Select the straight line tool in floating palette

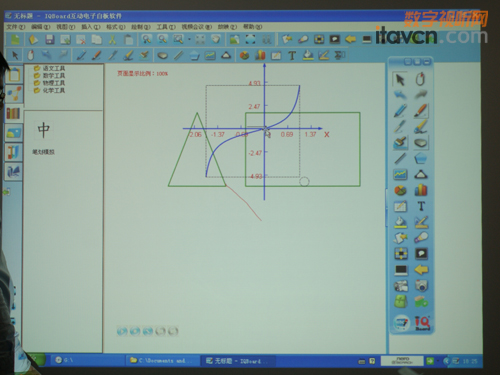[x=400, y=158]
